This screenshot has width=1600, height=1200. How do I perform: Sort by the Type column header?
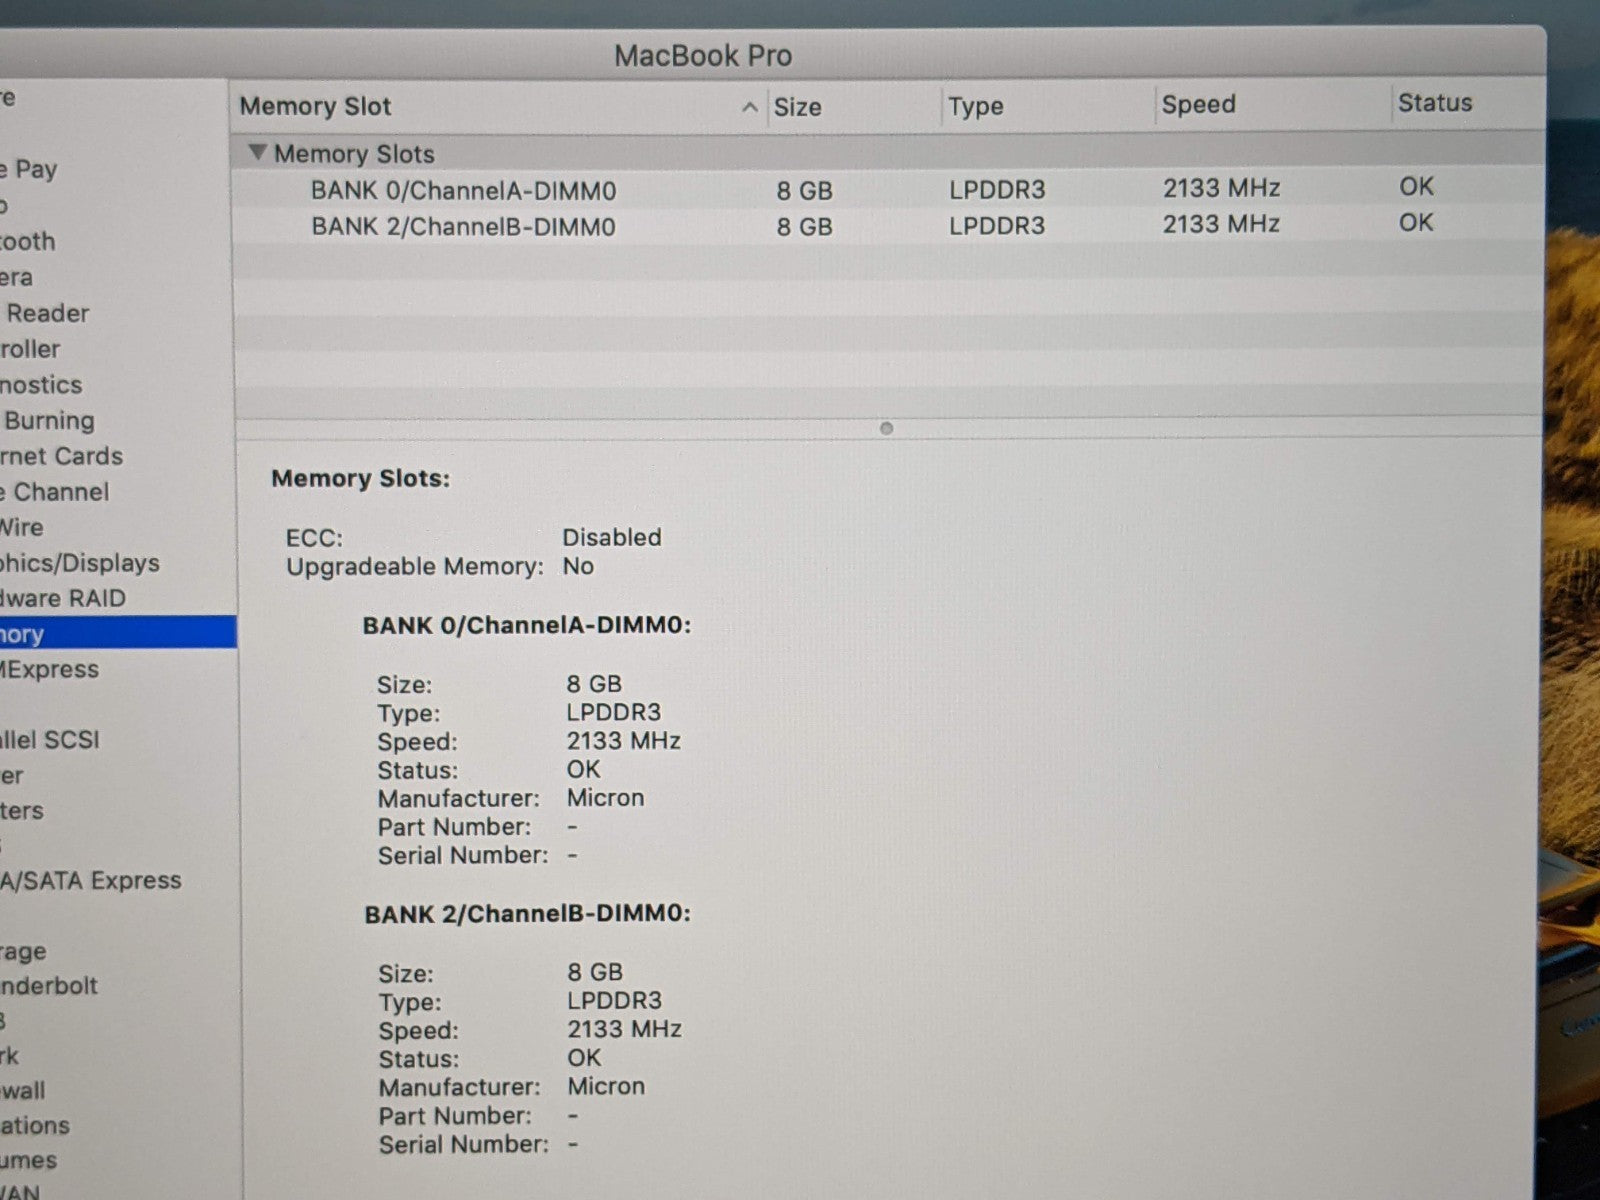[x=975, y=106]
